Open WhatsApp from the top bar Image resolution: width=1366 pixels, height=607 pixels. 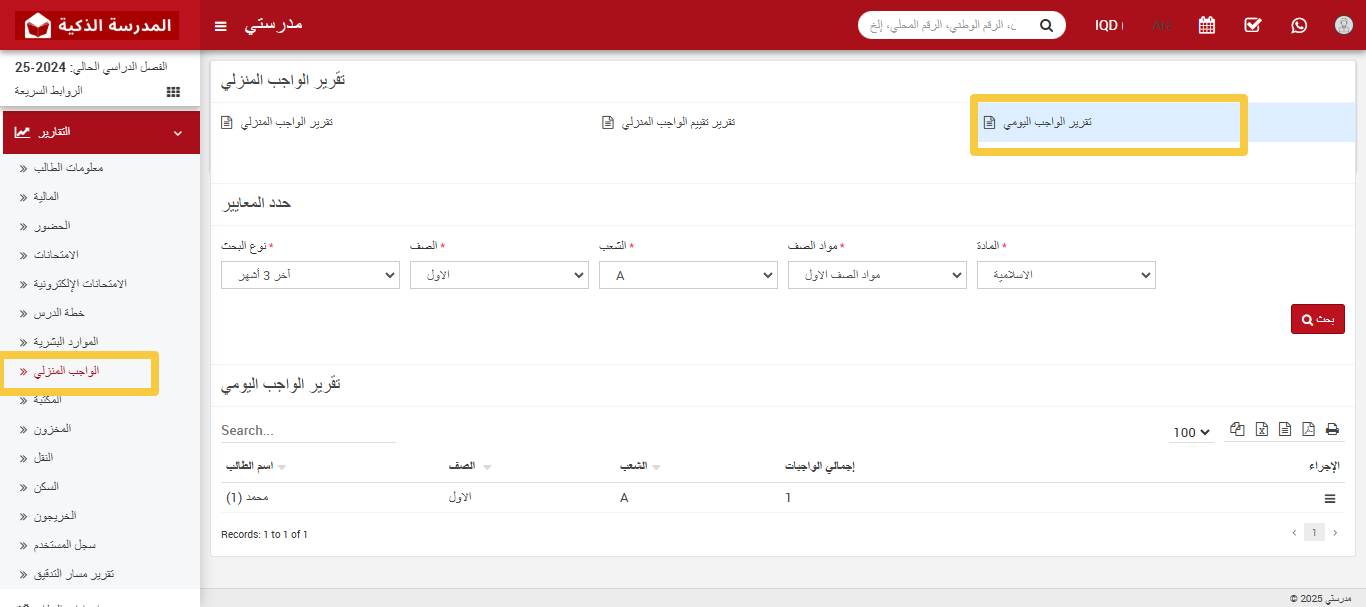tap(1298, 24)
